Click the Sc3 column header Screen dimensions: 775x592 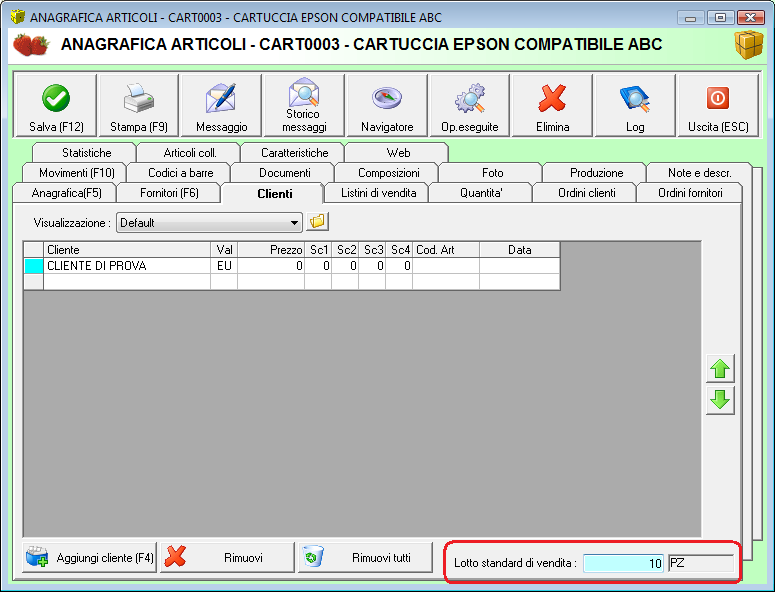click(x=372, y=250)
